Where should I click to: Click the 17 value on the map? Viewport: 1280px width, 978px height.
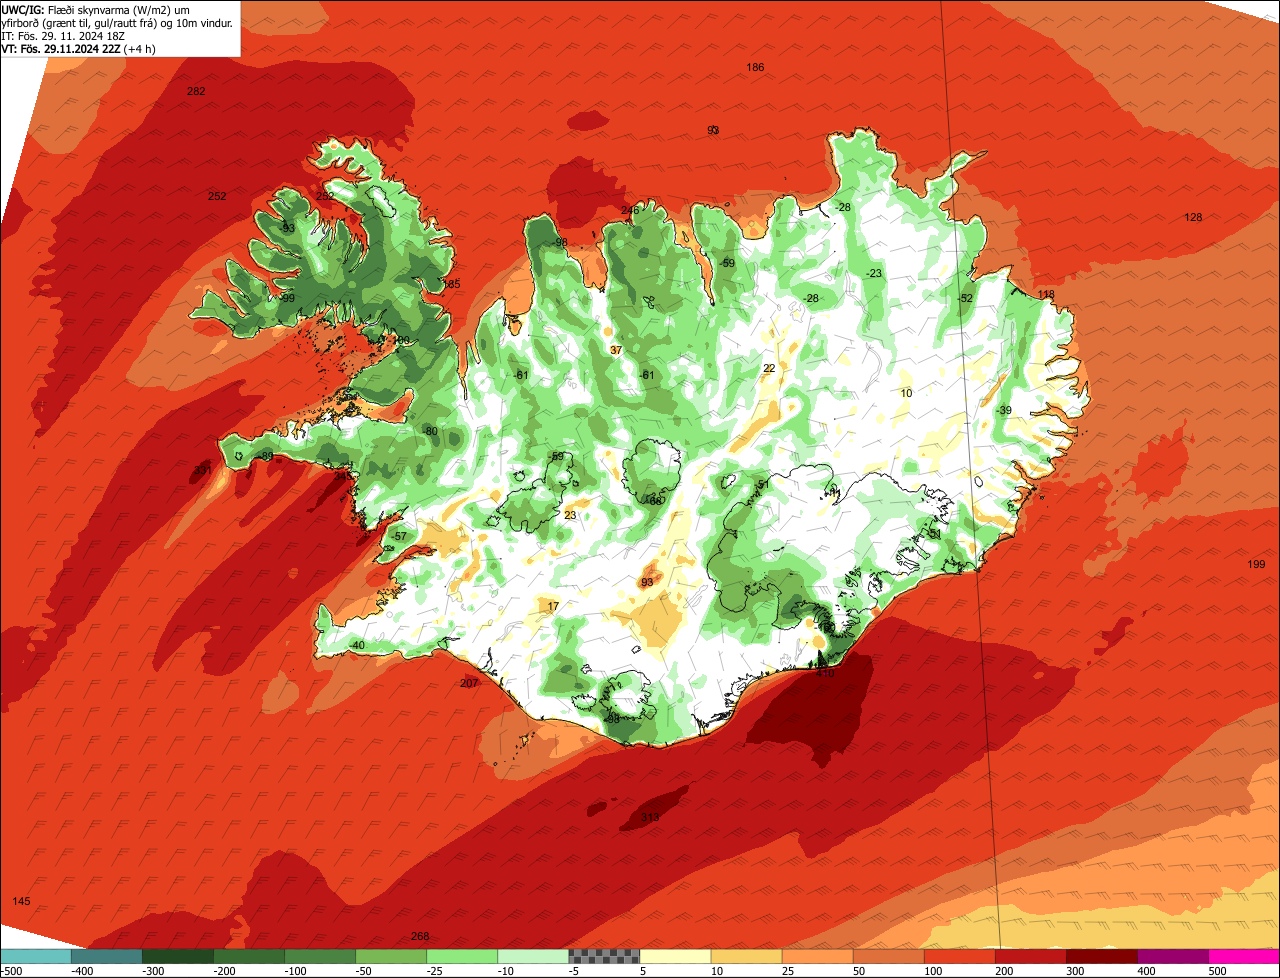point(553,606)
